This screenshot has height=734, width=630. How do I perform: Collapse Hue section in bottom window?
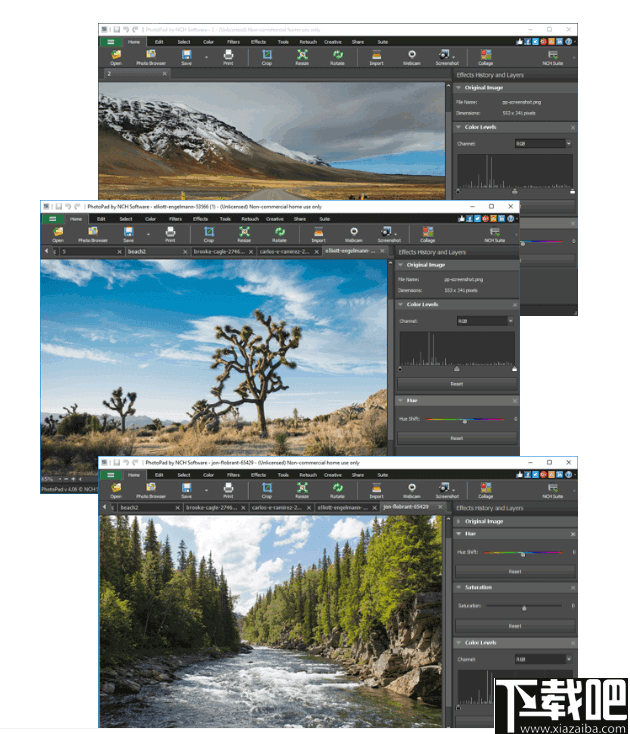click(459, 534)
